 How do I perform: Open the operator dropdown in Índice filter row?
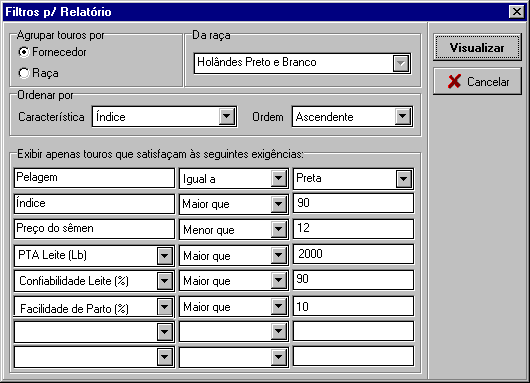(x=279, y=204)
